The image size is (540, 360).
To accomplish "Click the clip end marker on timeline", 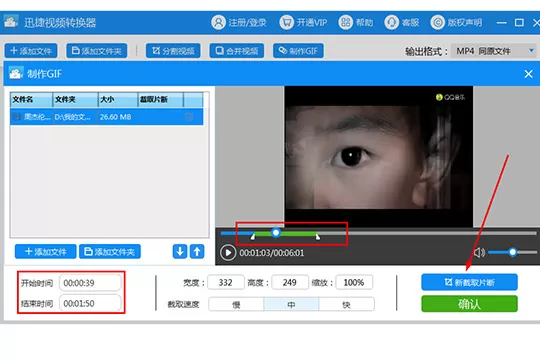I will [x=318, y=236].
